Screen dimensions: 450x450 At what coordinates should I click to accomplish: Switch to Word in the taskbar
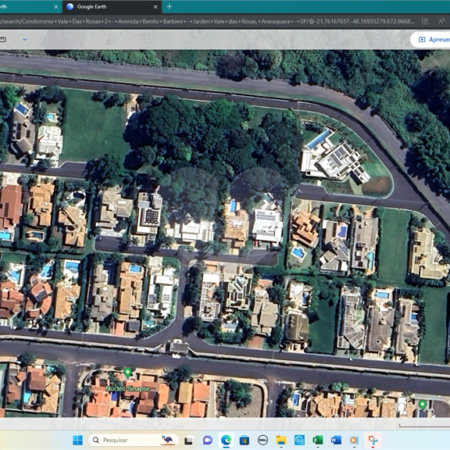pos(336,440)
